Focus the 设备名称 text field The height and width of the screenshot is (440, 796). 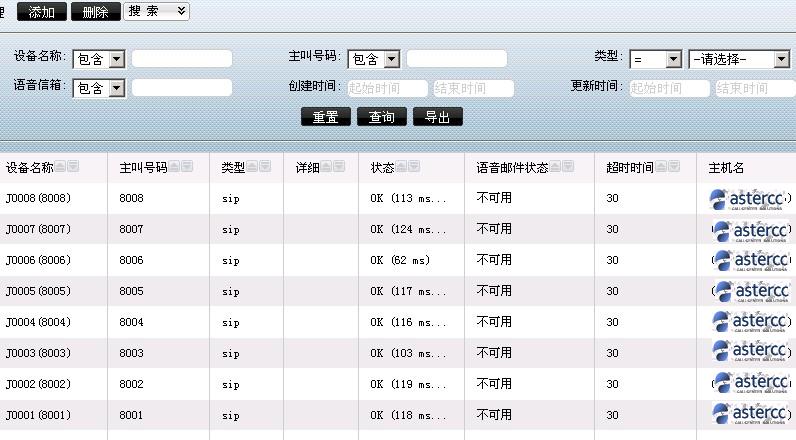(182, 59)
